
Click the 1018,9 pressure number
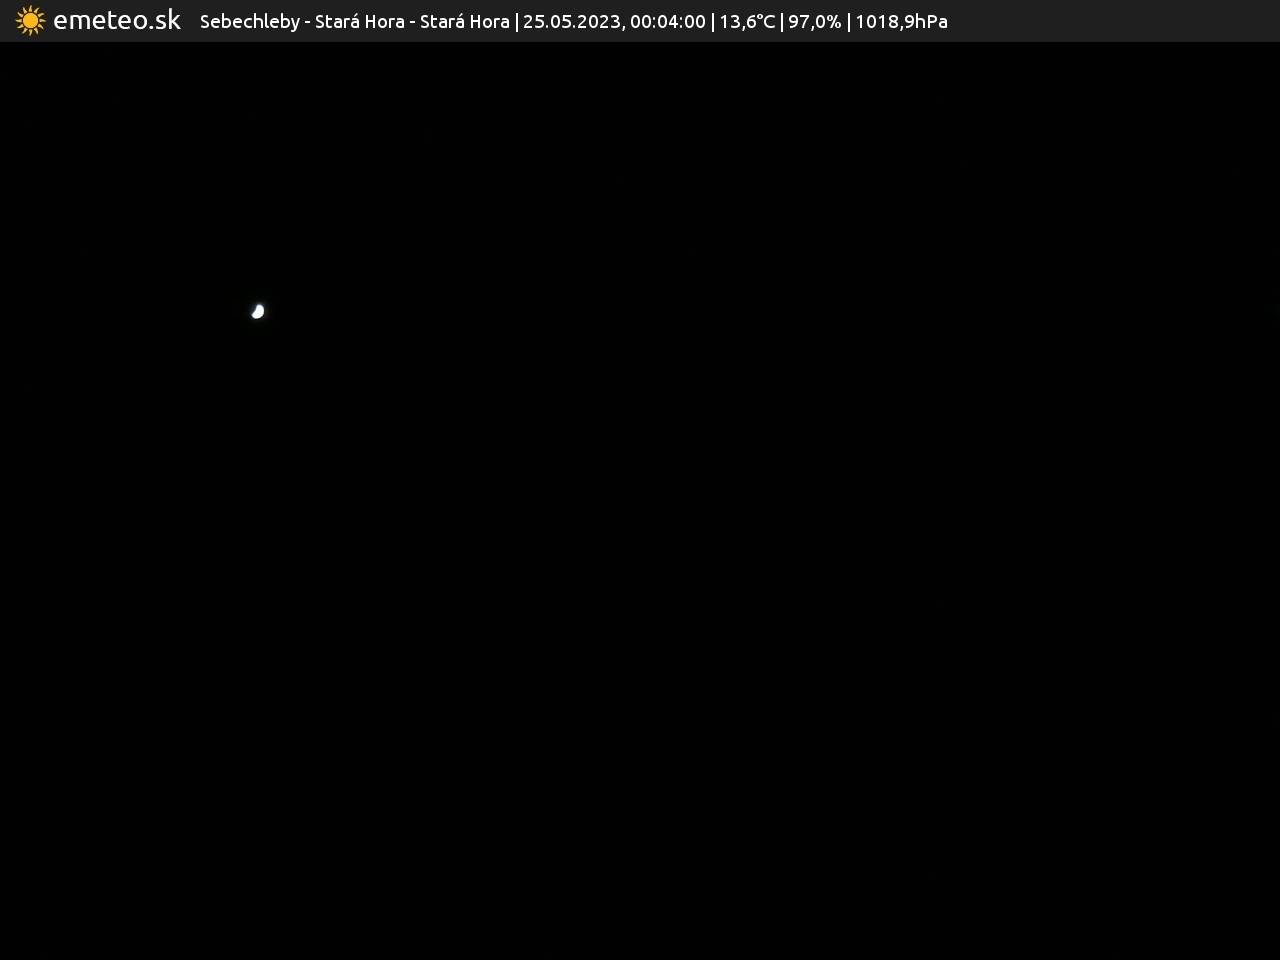coord(882,22)
